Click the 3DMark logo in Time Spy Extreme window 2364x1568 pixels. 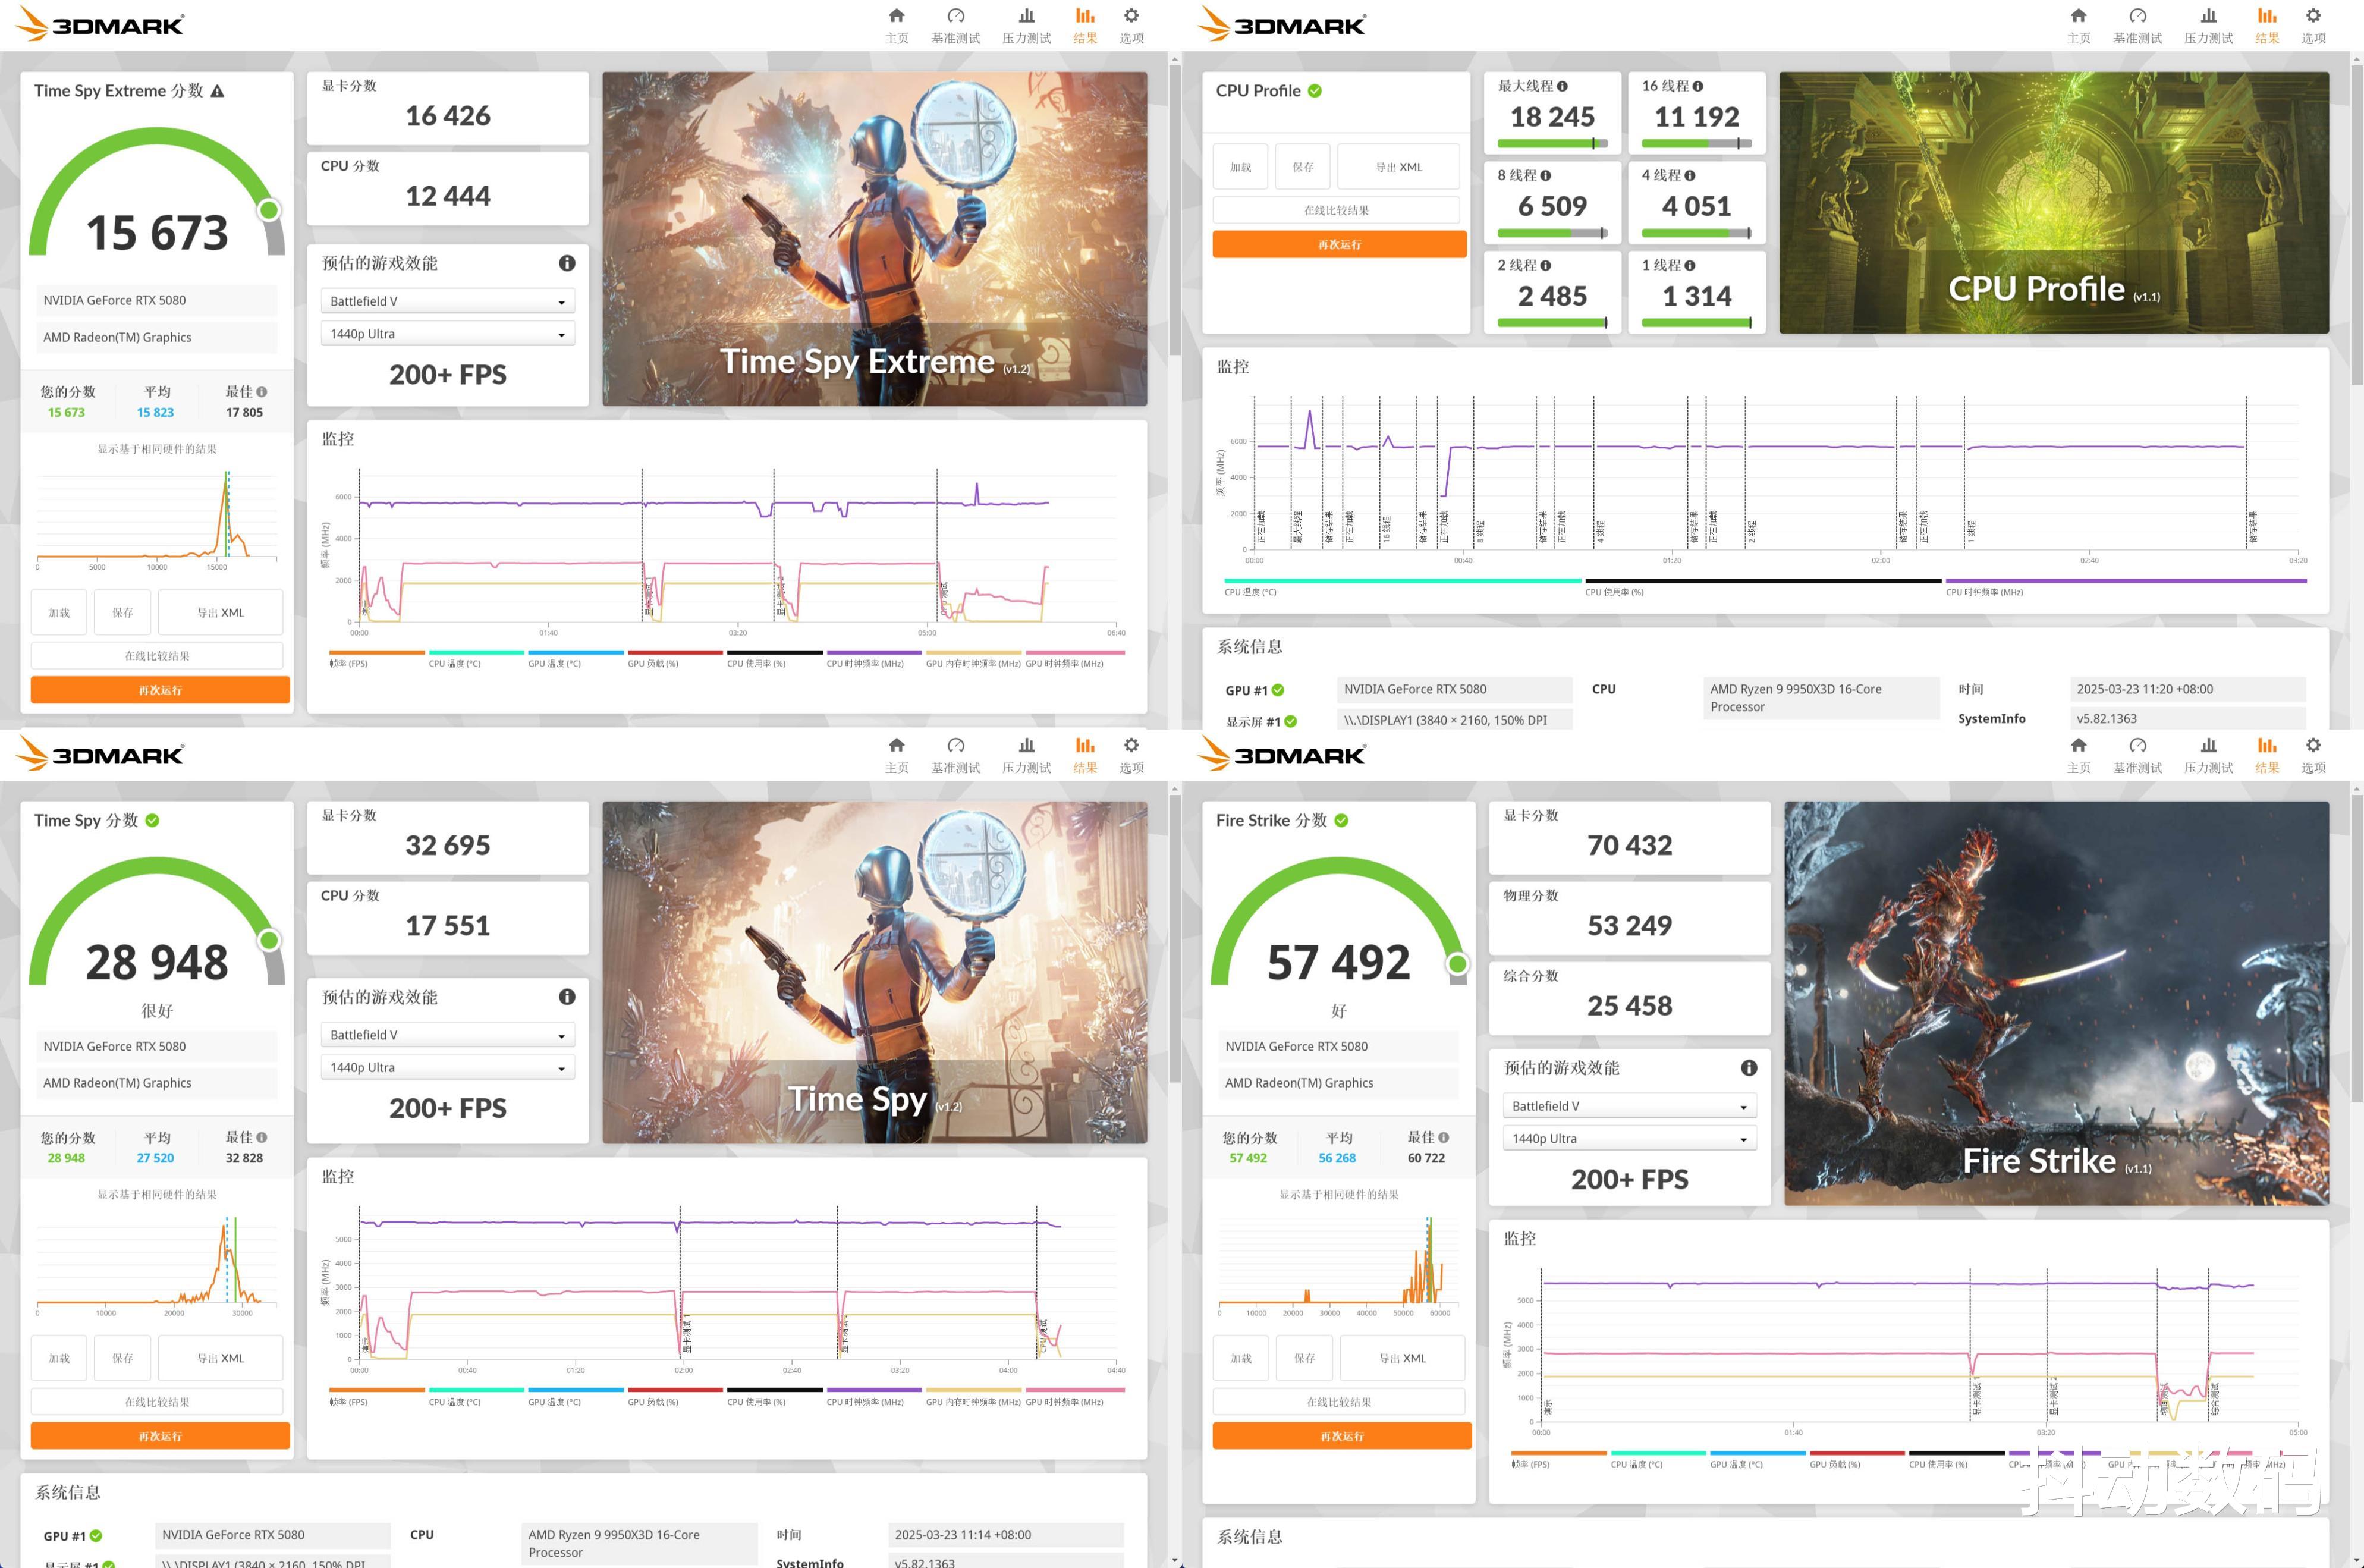coord(101,24)
